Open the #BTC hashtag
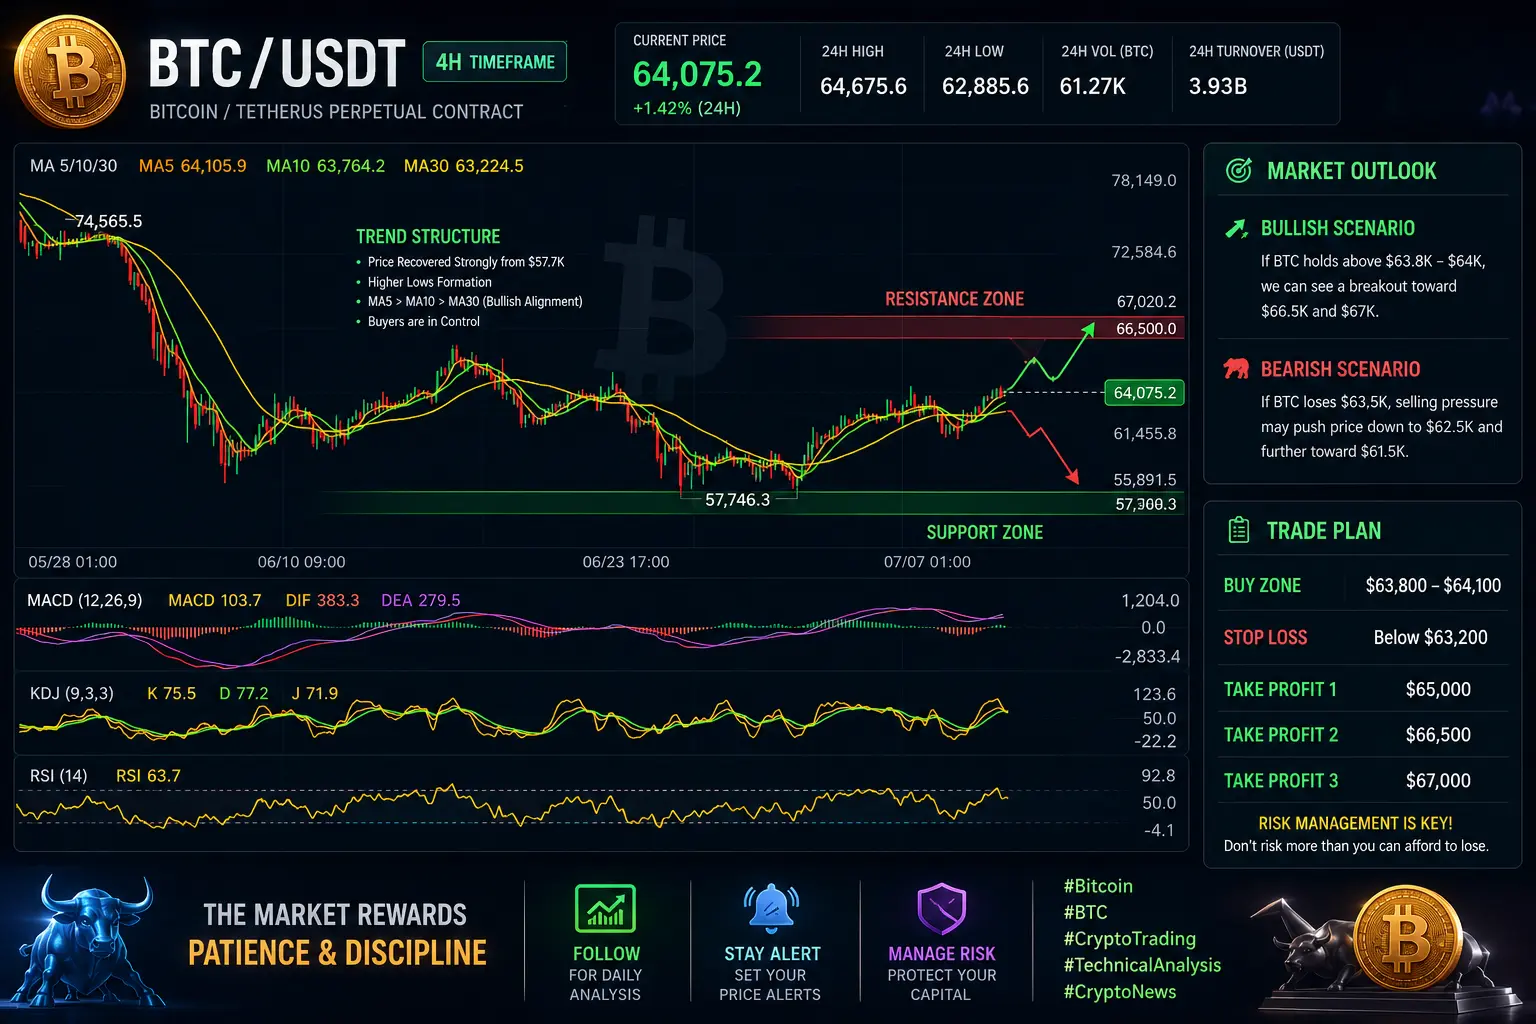 [x=1085, y=912]
